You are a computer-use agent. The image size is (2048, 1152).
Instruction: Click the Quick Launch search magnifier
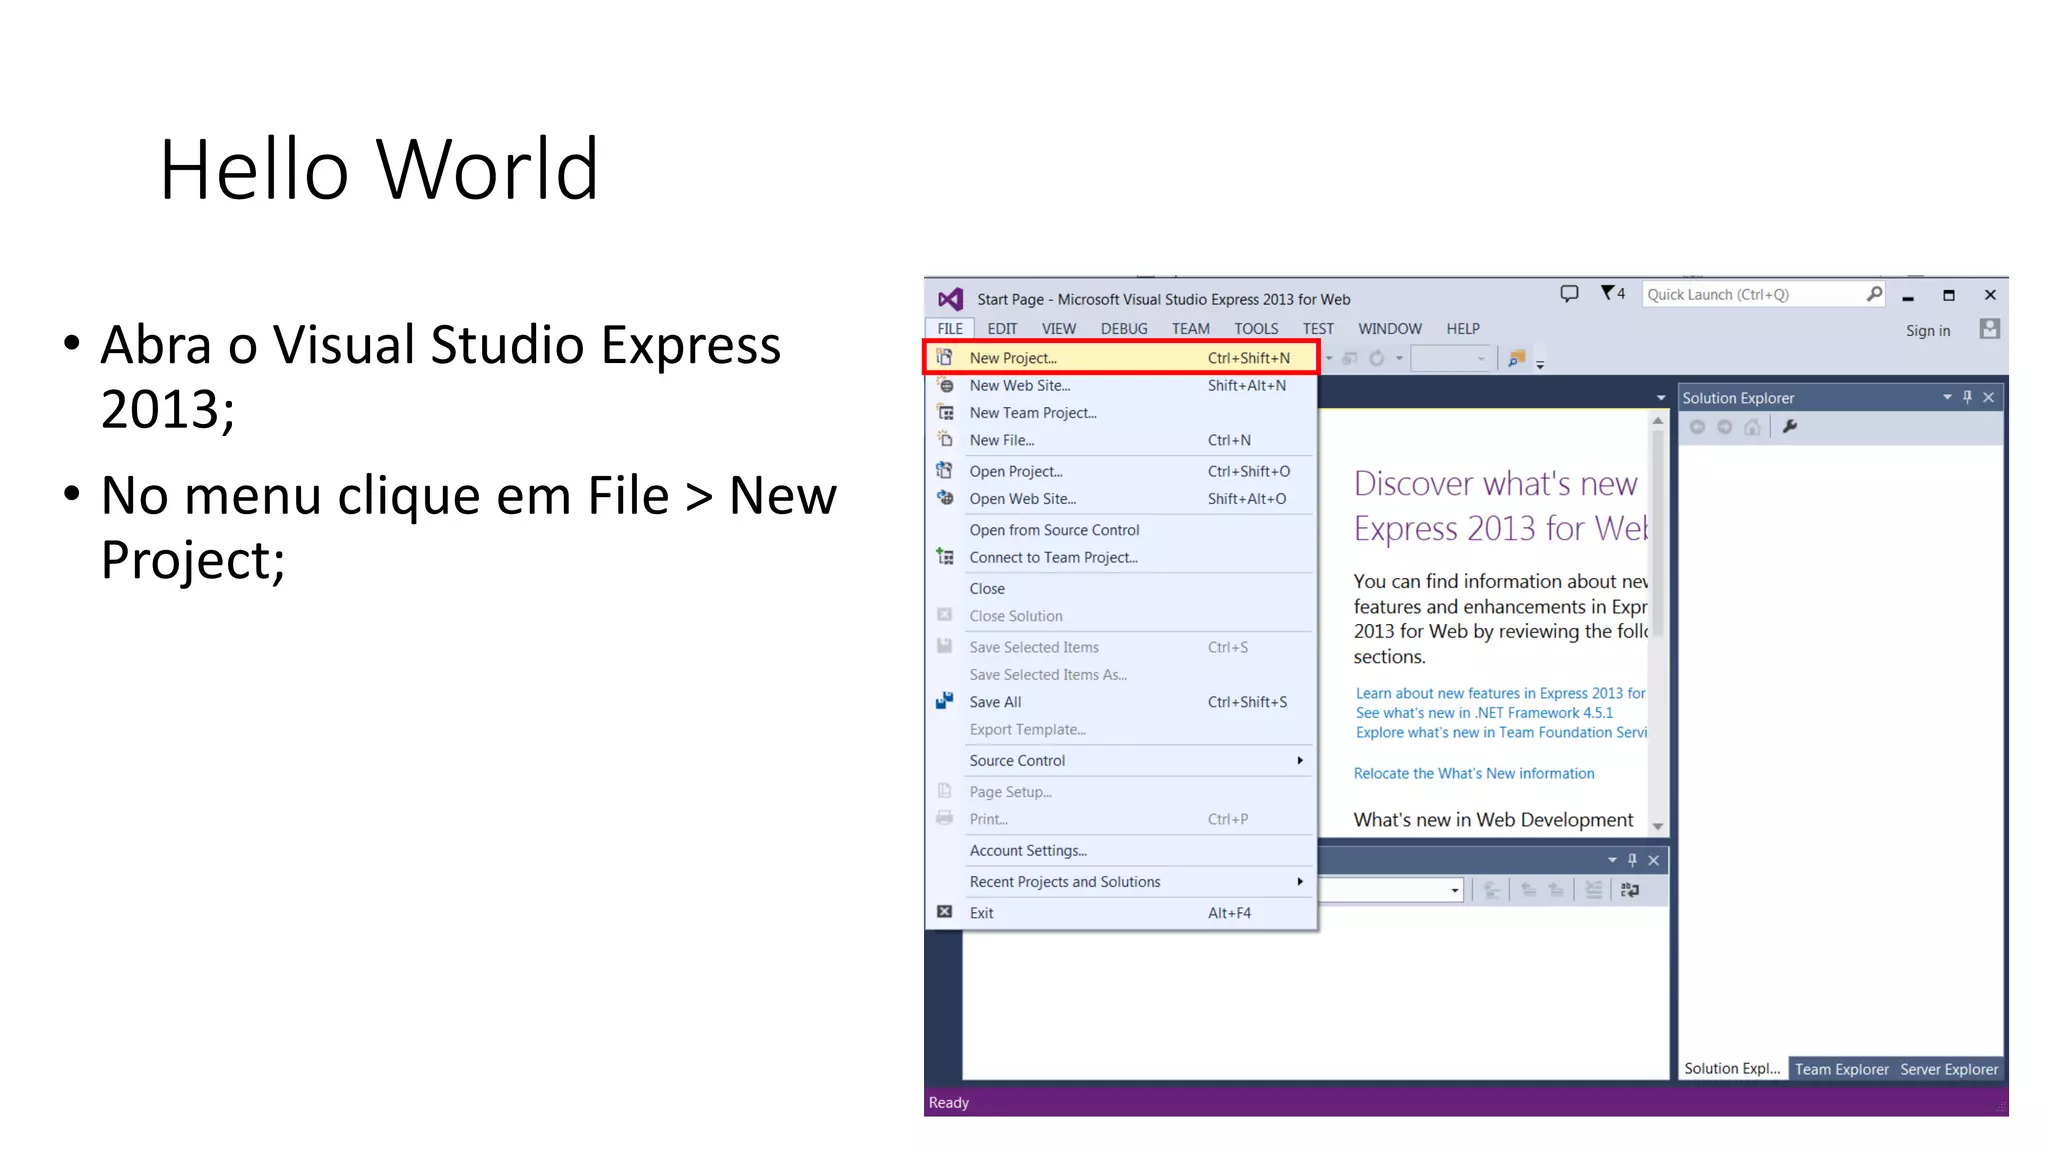1874,294
